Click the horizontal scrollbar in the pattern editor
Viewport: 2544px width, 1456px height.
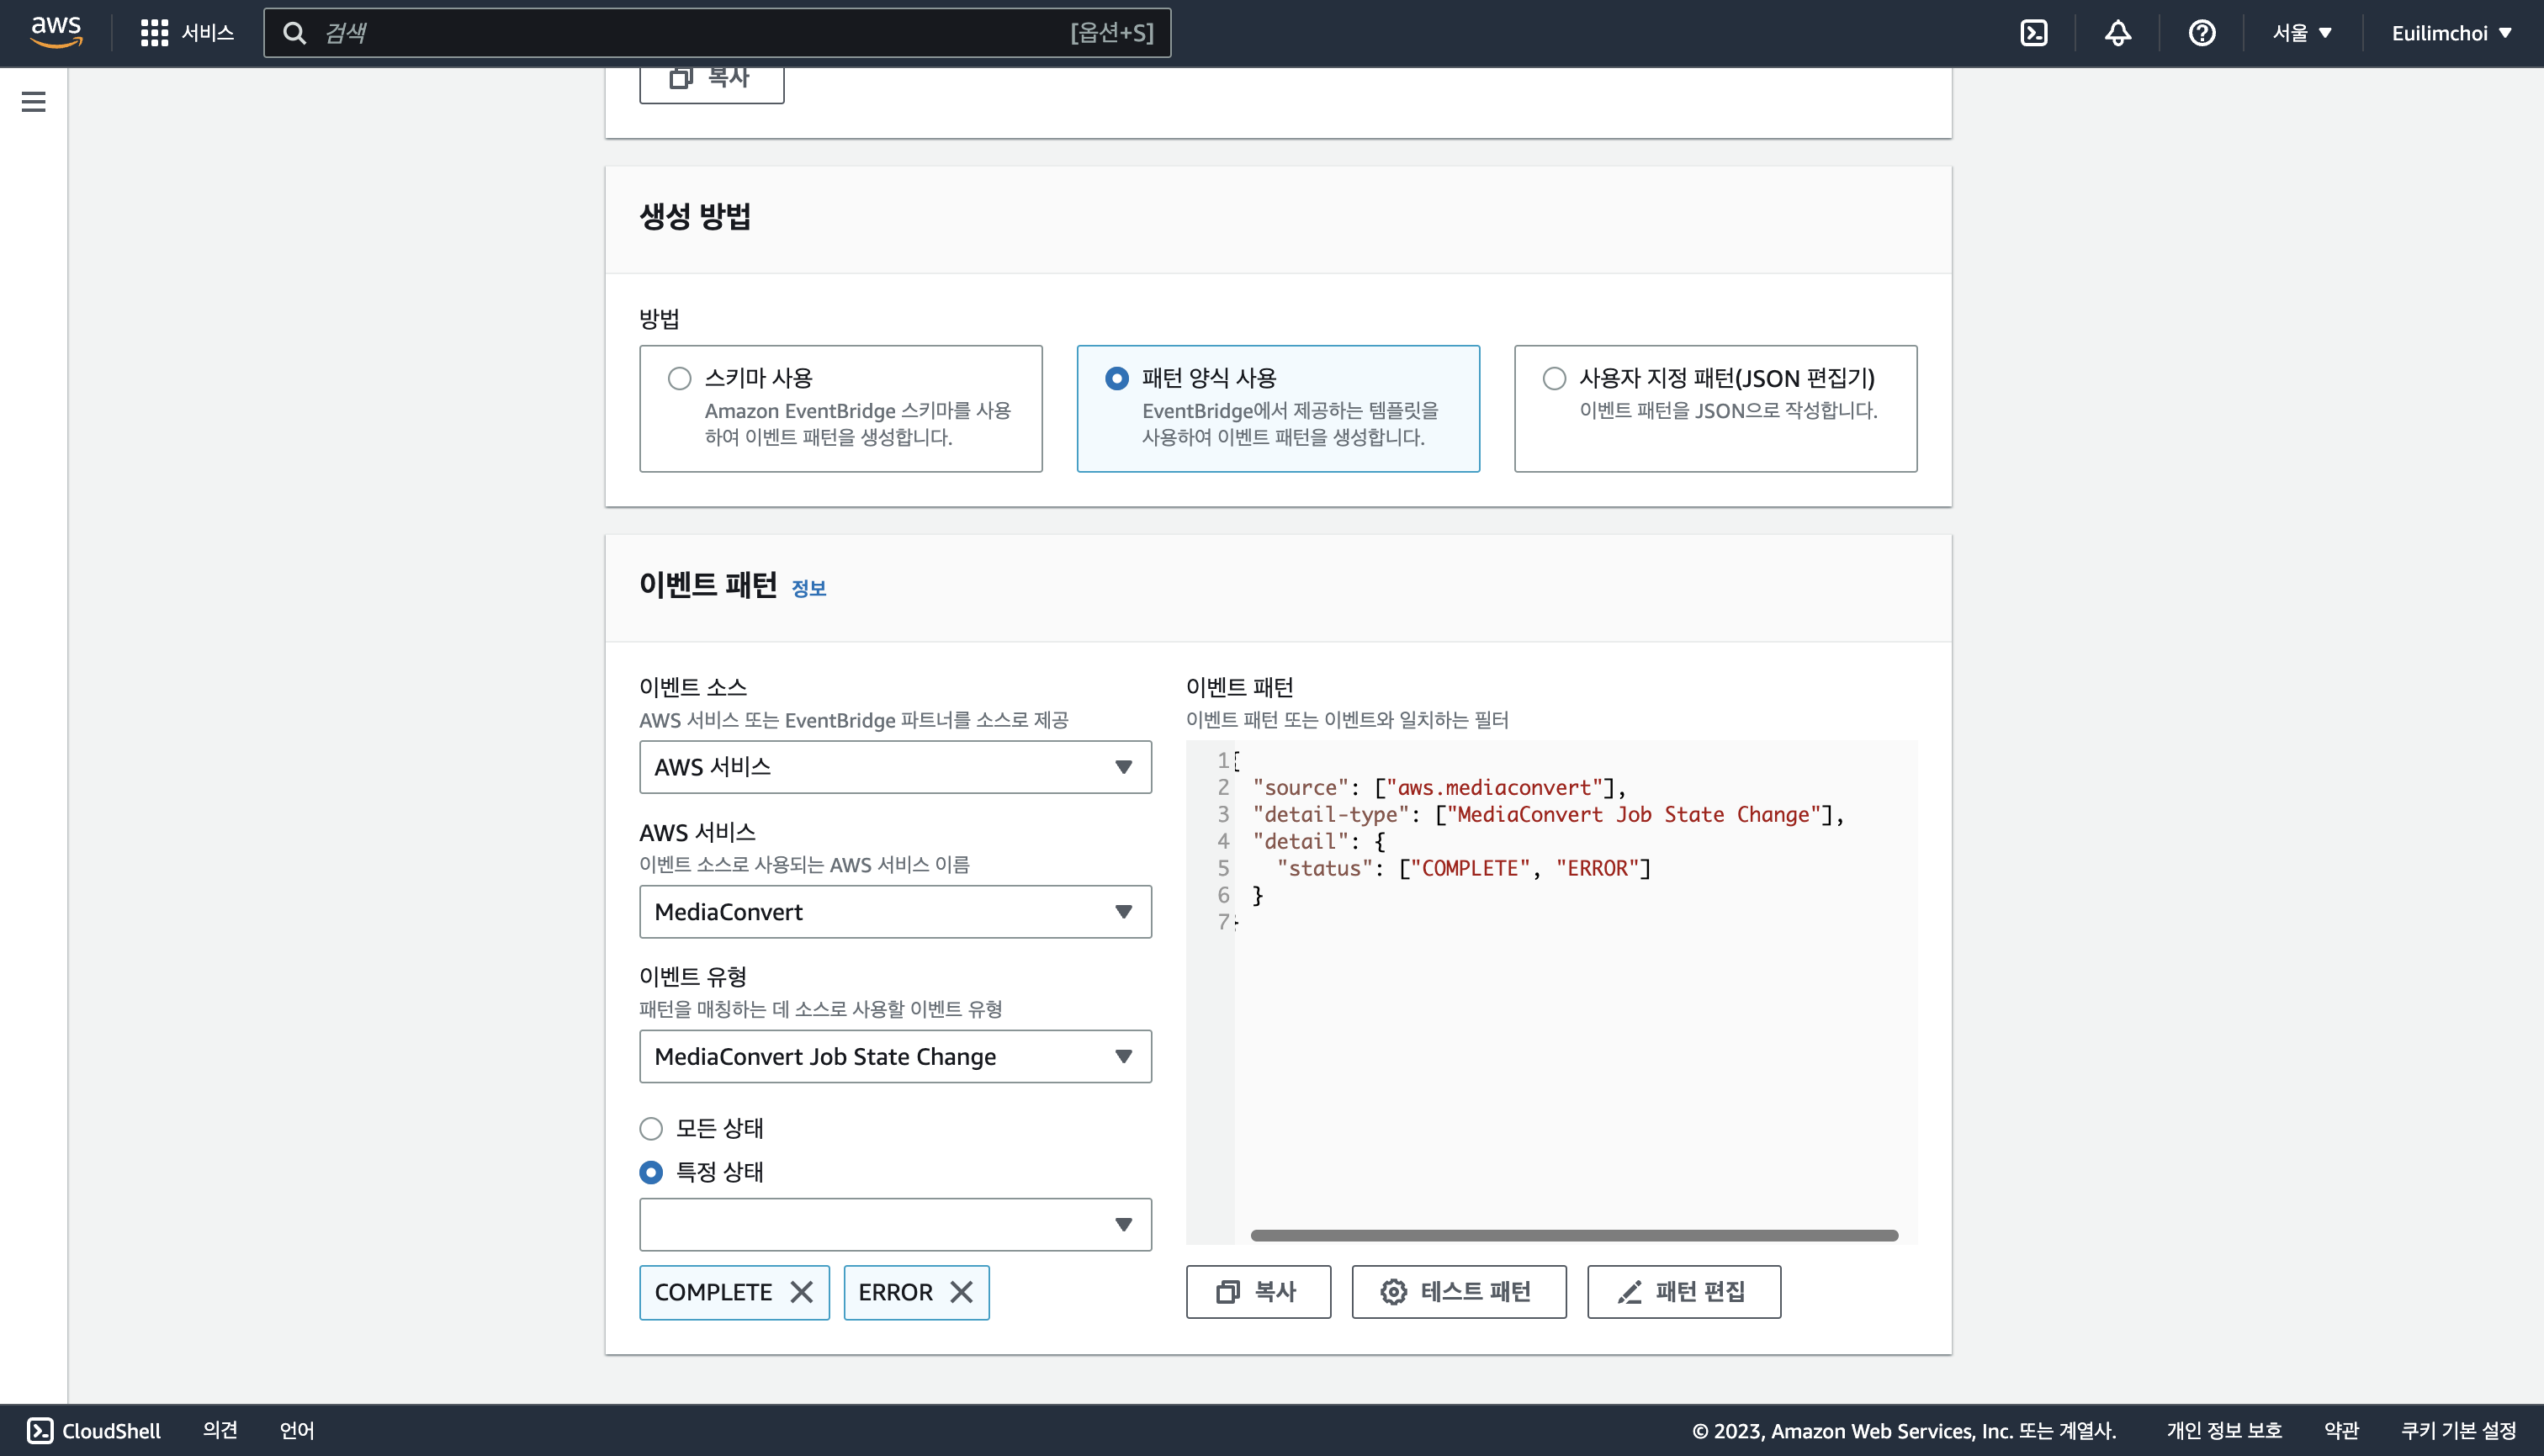[x=1574, y=1236]
